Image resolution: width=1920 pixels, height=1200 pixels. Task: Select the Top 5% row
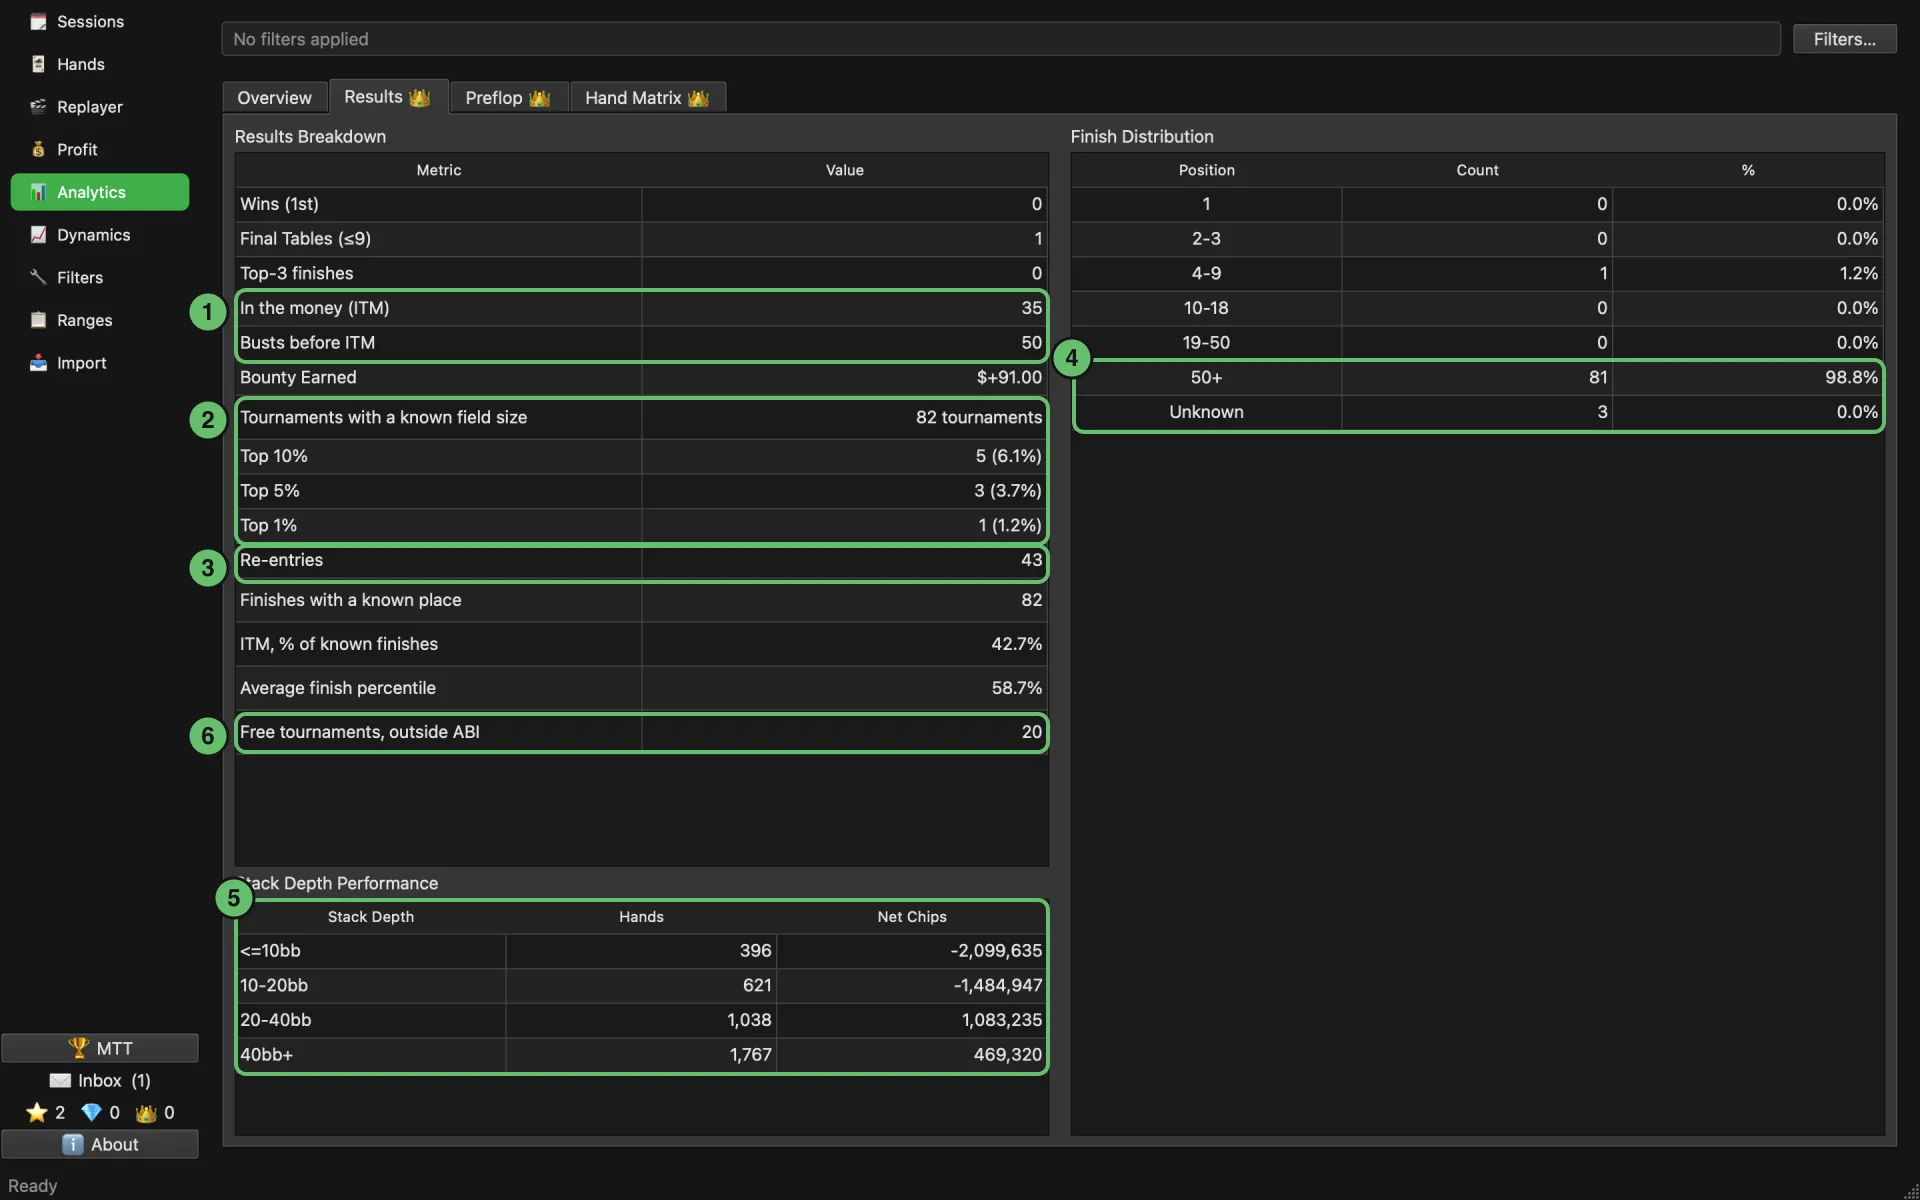(x=641, y=491)
